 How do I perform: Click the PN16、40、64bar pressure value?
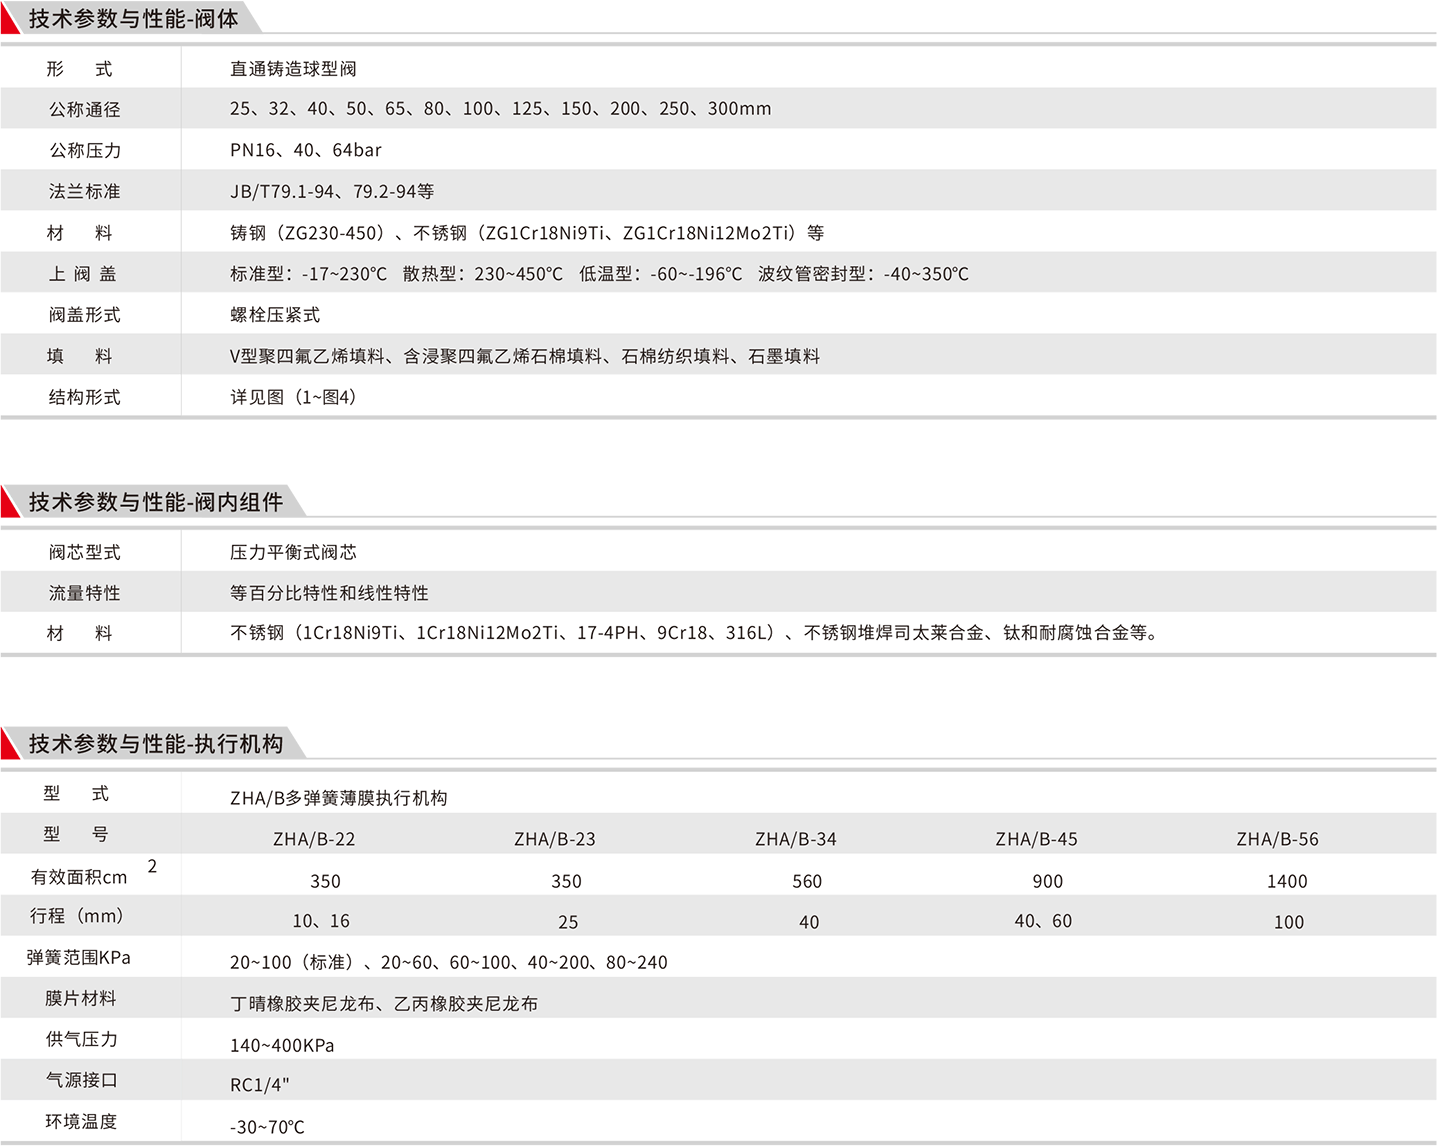pyautogui.click(x=305, y=150)
